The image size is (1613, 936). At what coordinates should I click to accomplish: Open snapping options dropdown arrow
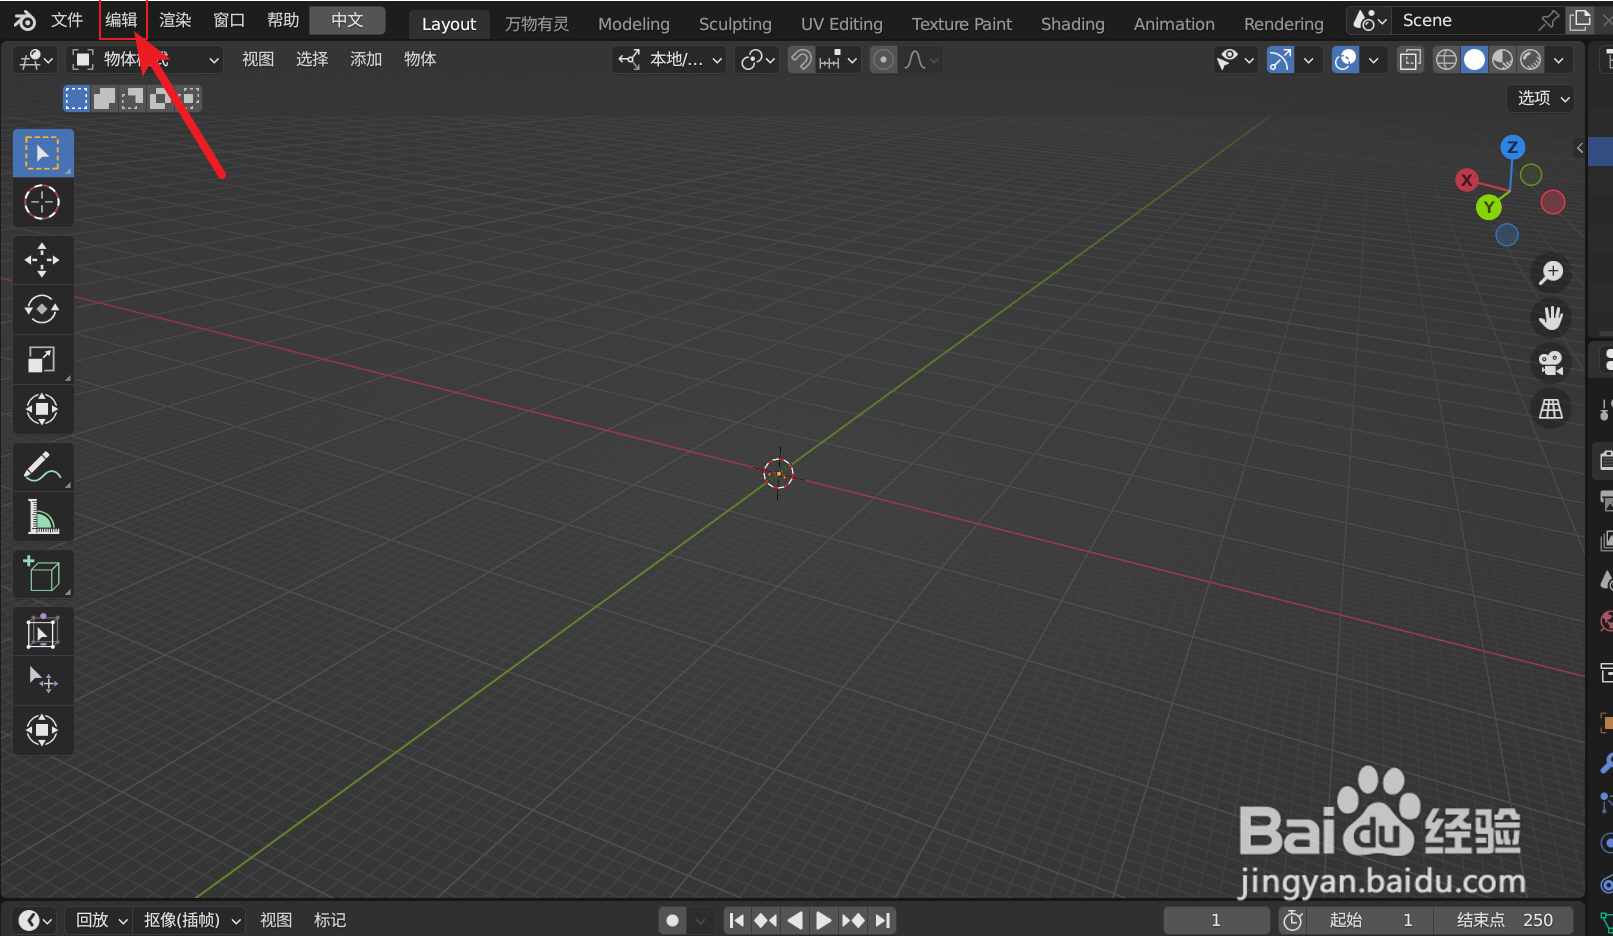coord(838,60)
